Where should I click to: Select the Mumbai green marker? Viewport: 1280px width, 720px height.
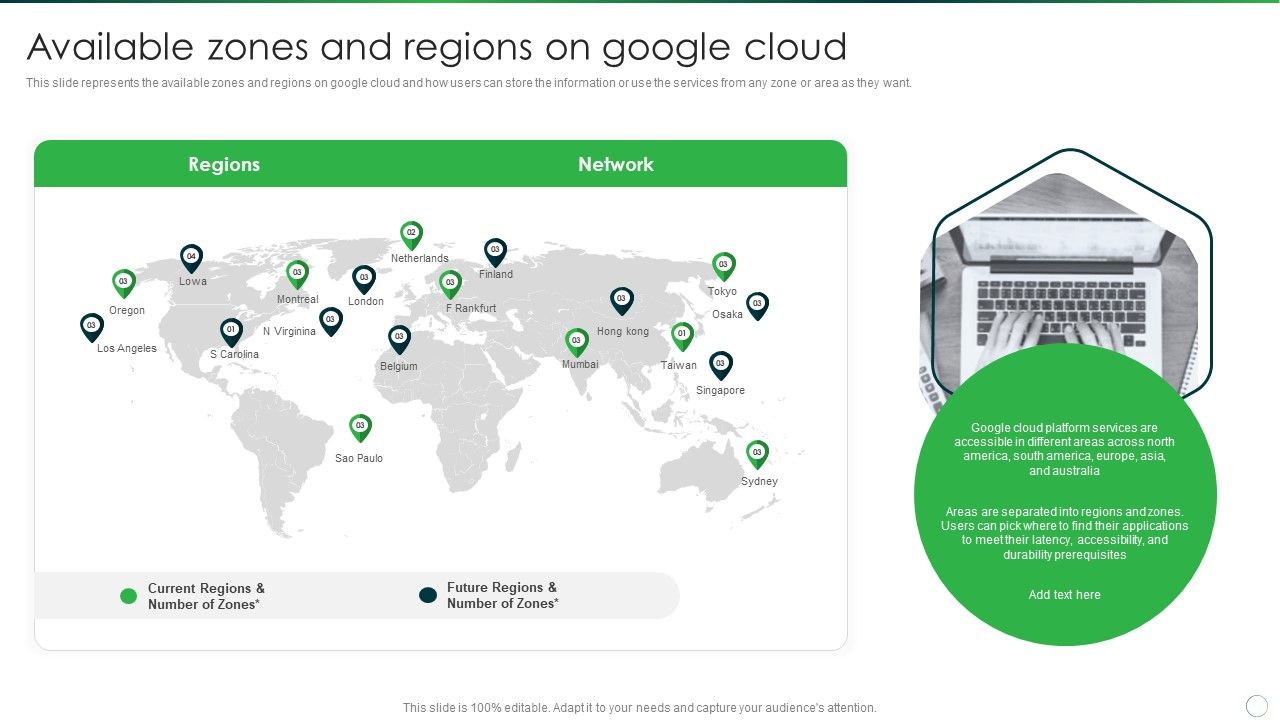click(577, 343)
